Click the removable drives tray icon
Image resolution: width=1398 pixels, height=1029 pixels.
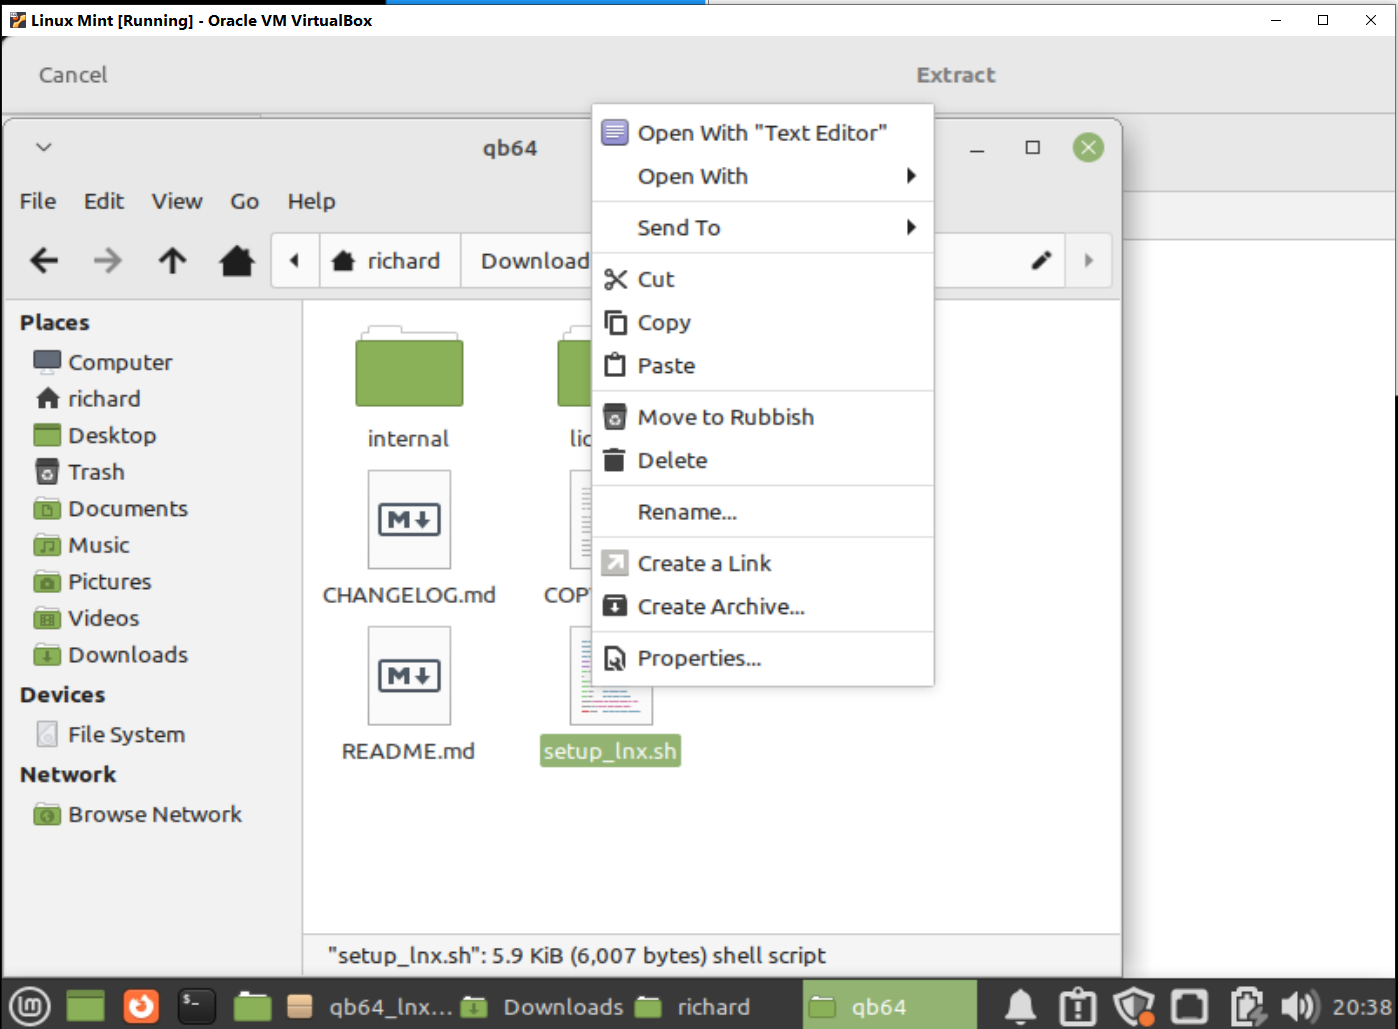click(1190, 1006)
